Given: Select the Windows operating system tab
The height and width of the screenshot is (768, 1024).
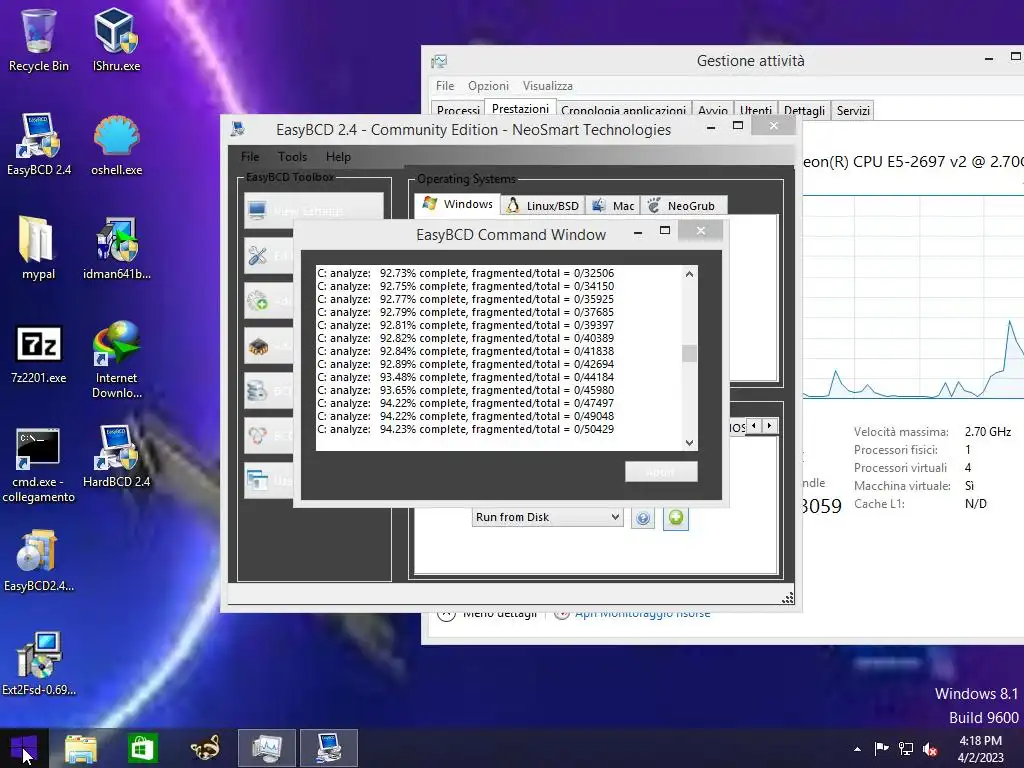Looking at the screenshot, I should pyautogui.click(x=458, y=204).
